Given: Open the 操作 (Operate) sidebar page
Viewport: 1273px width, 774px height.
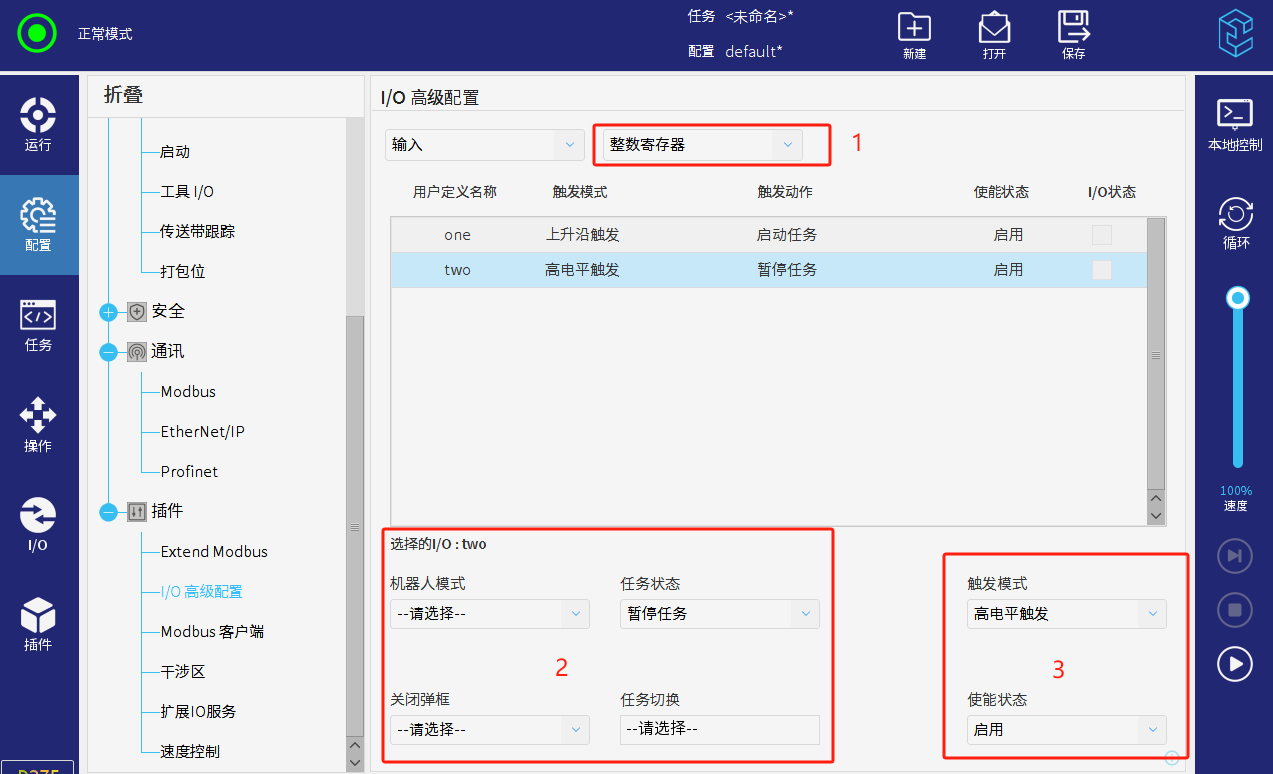Looking at the screenshot, I should click(38, 424).
